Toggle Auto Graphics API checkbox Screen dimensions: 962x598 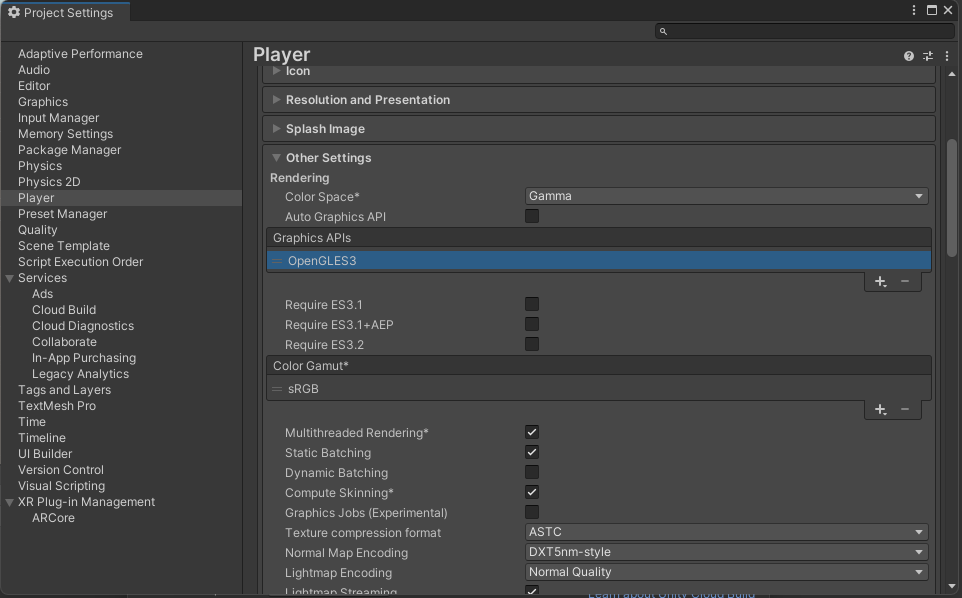tap(532, 217)
